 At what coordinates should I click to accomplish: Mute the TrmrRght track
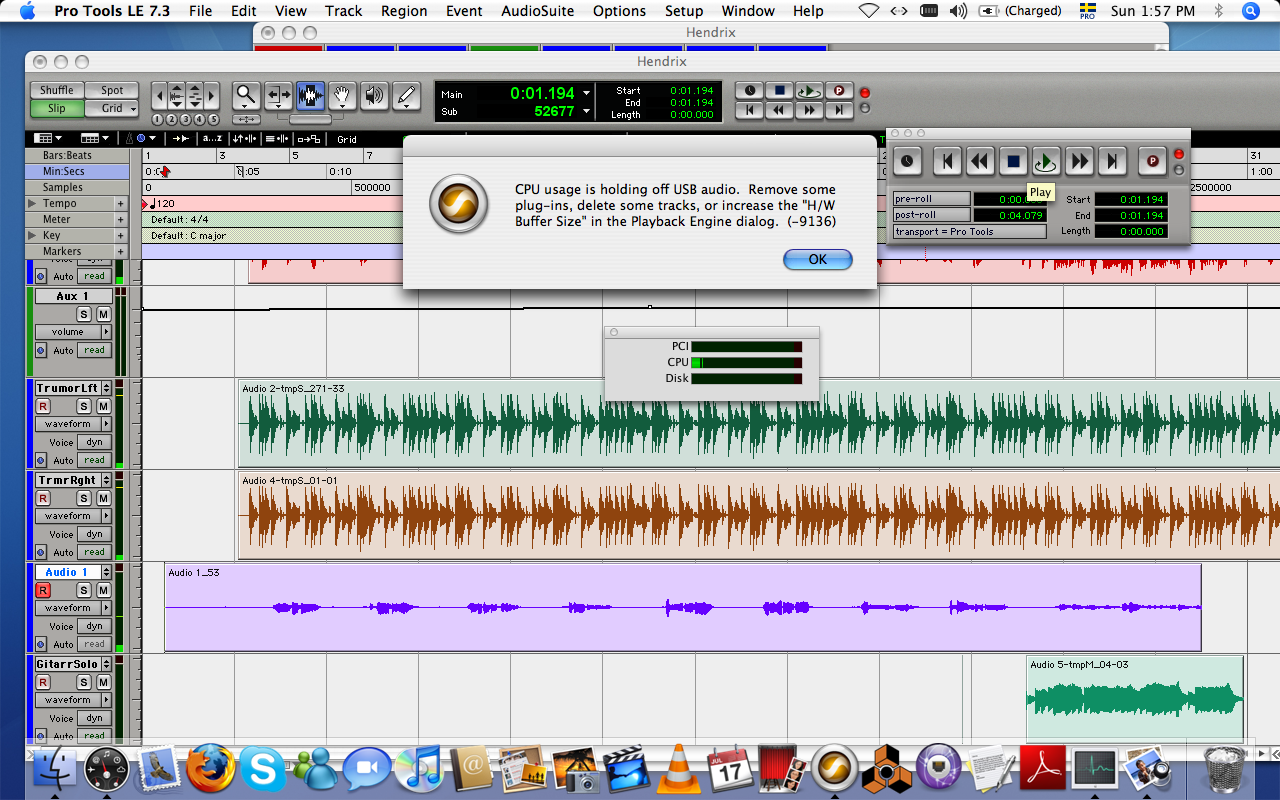point(103,498)
